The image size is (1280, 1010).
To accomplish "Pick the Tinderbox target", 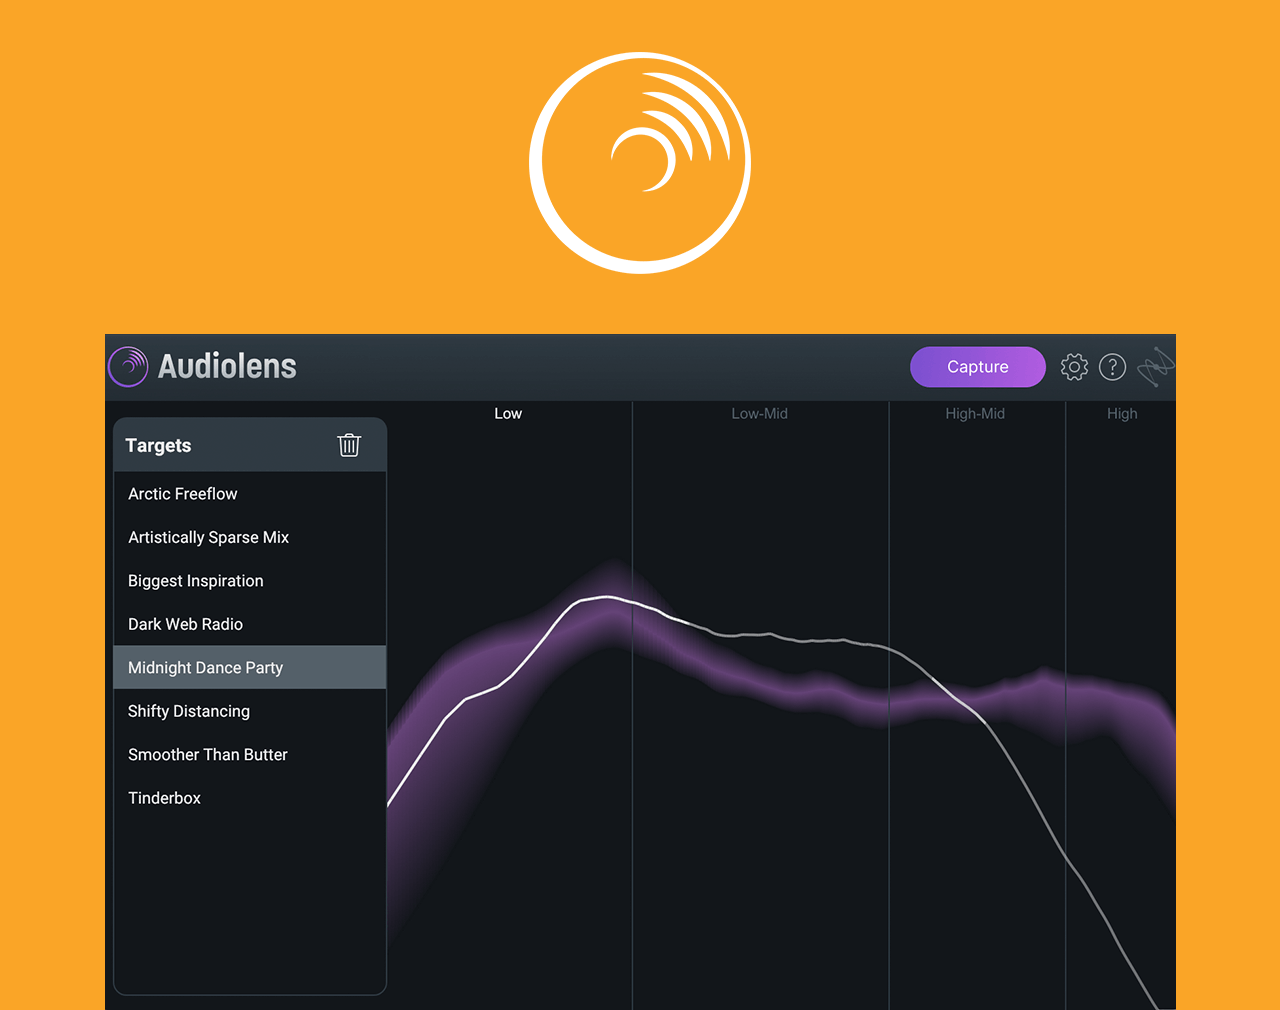I will pos(250,798).
